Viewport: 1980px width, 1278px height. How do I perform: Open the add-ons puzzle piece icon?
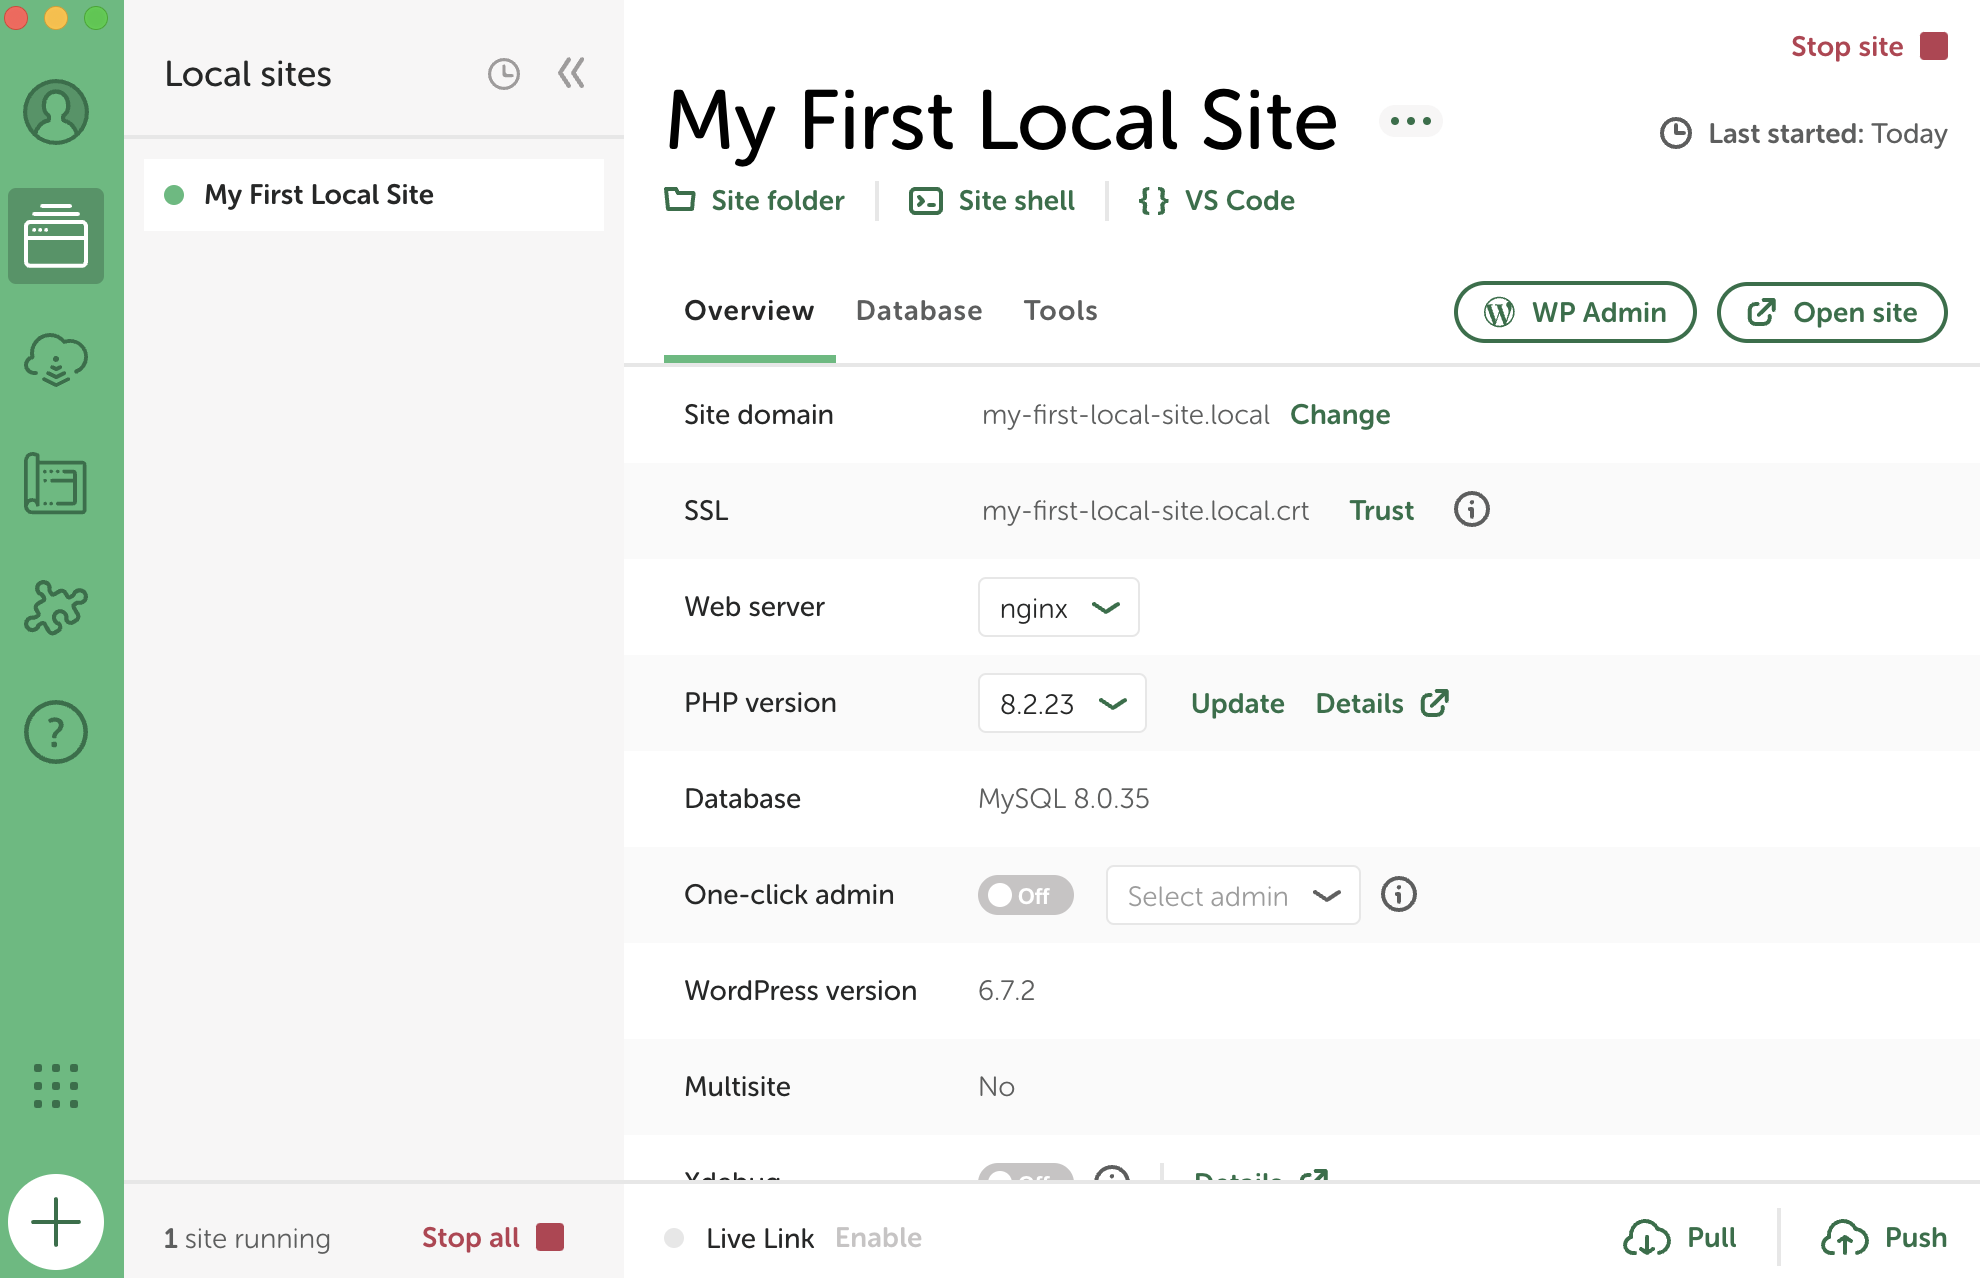pyautogui.click(x=56, y=608)
